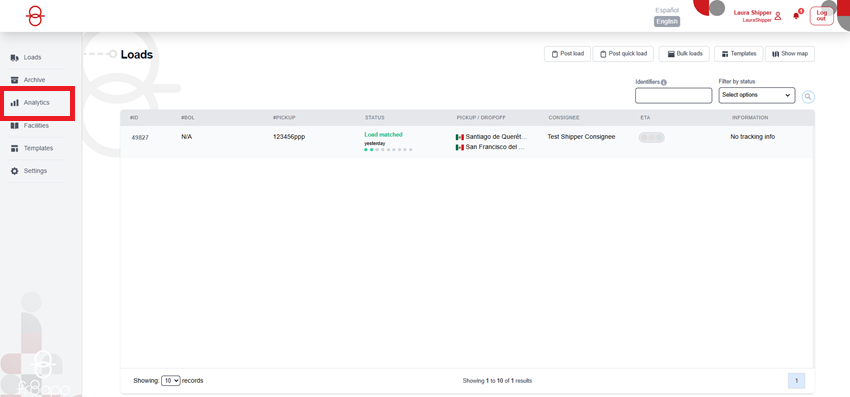The image size is (850, 397).
Task: Show the map view
Action: tap(790, 54)
